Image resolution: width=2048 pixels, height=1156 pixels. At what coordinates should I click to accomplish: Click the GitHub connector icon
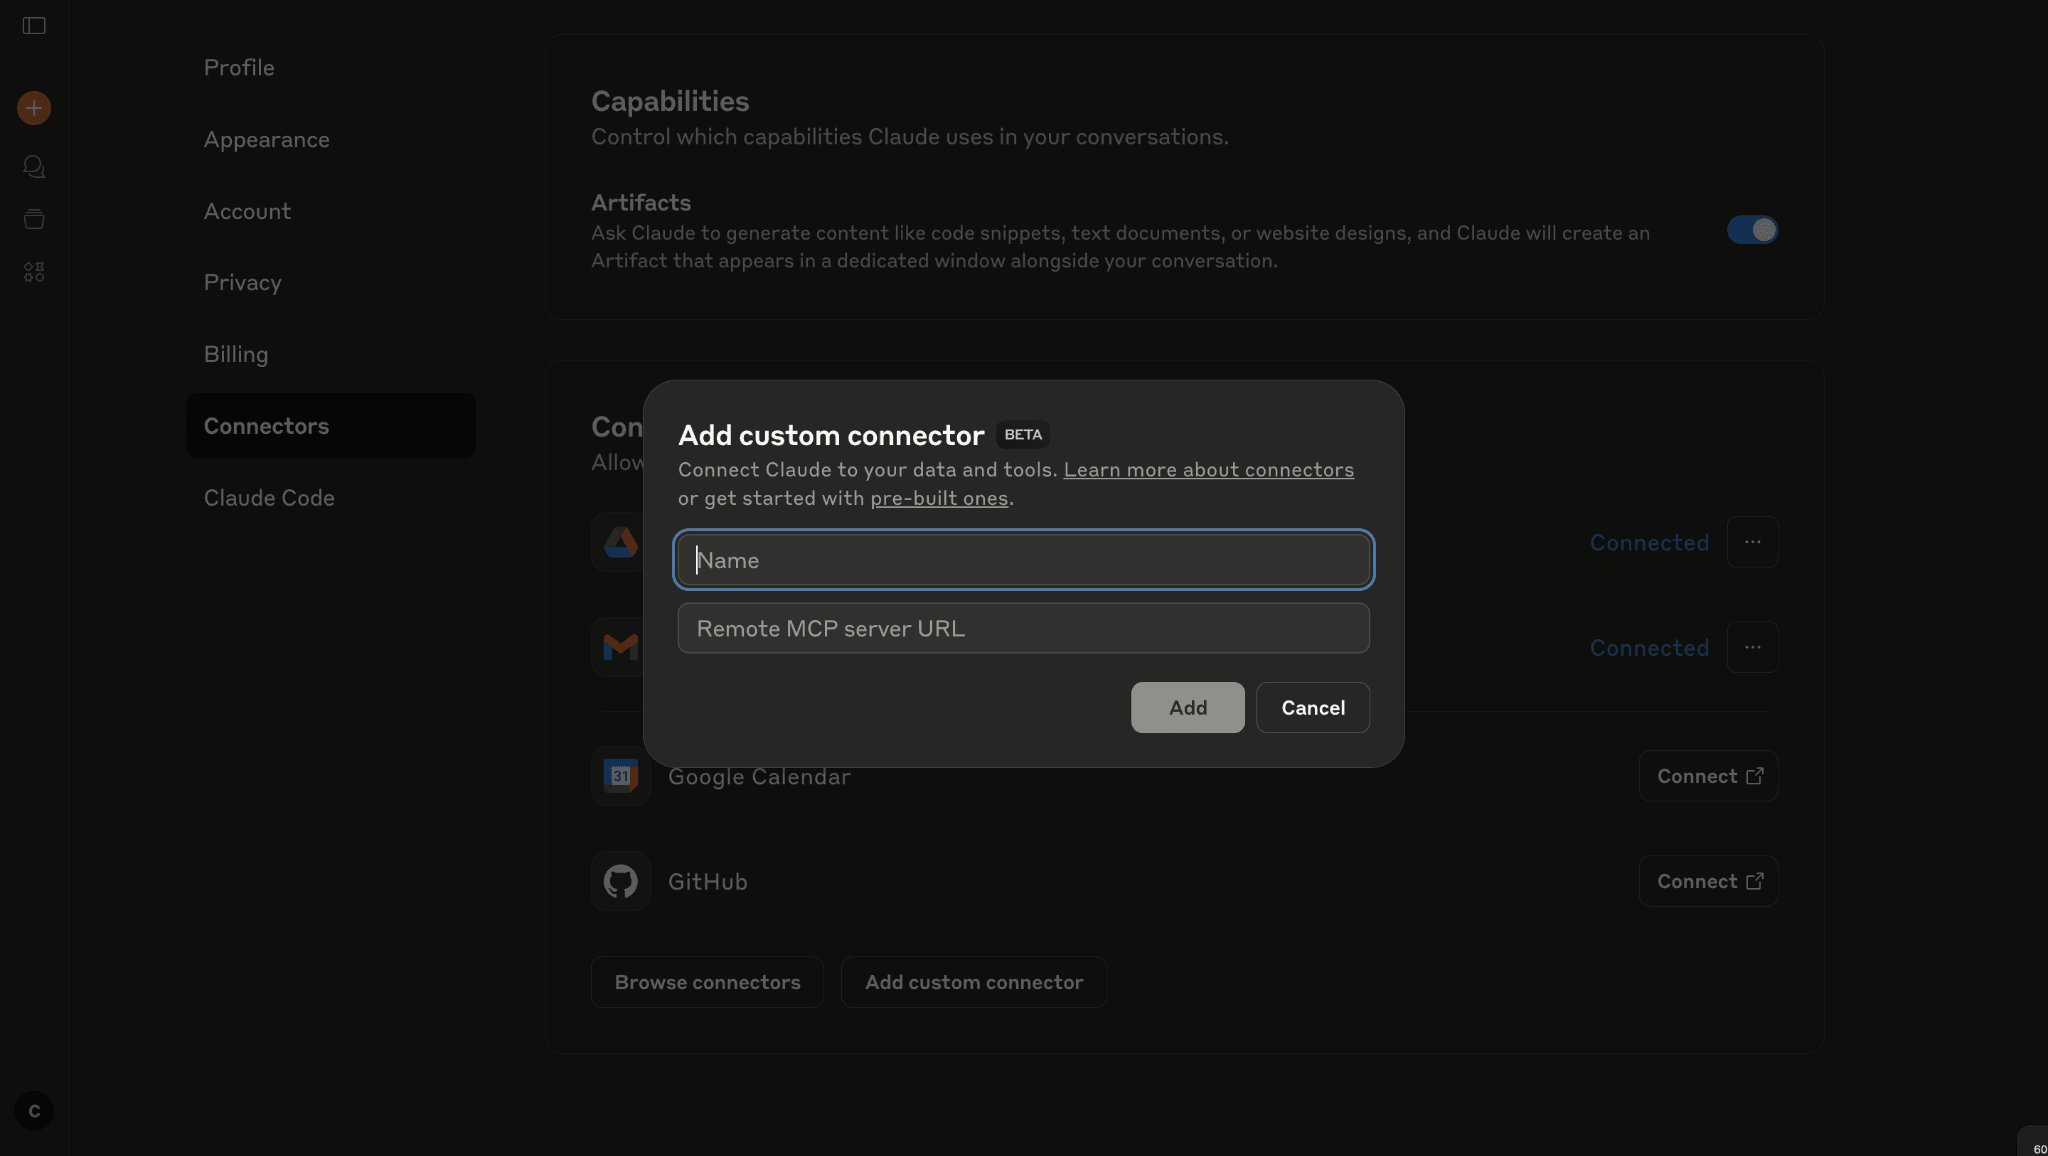(619, 881)
